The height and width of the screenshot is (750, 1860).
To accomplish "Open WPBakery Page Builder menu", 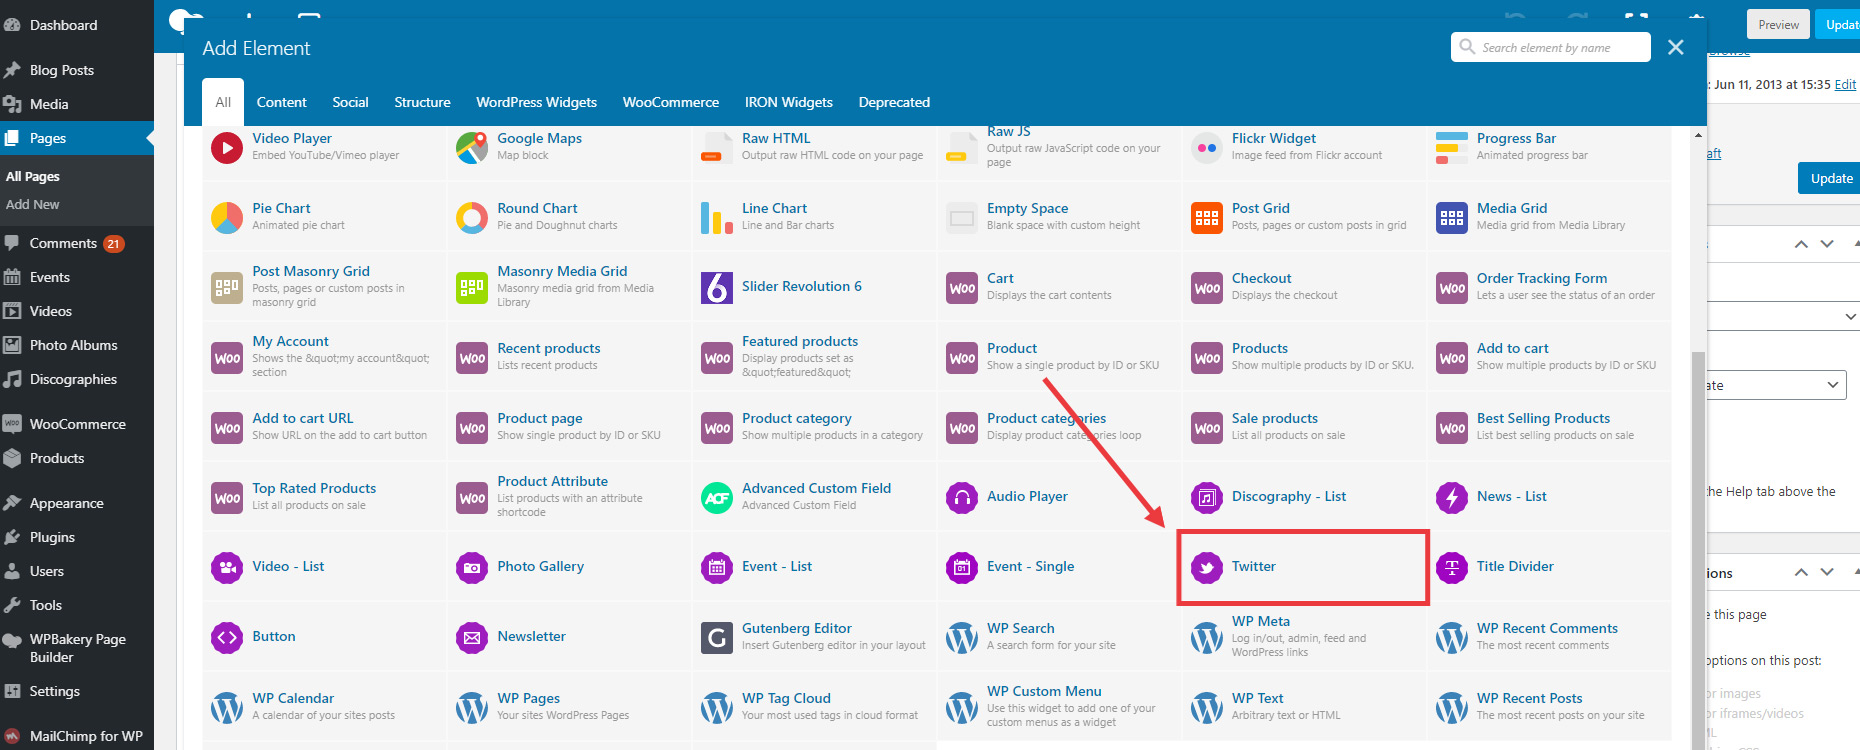I will click(77, 648).
